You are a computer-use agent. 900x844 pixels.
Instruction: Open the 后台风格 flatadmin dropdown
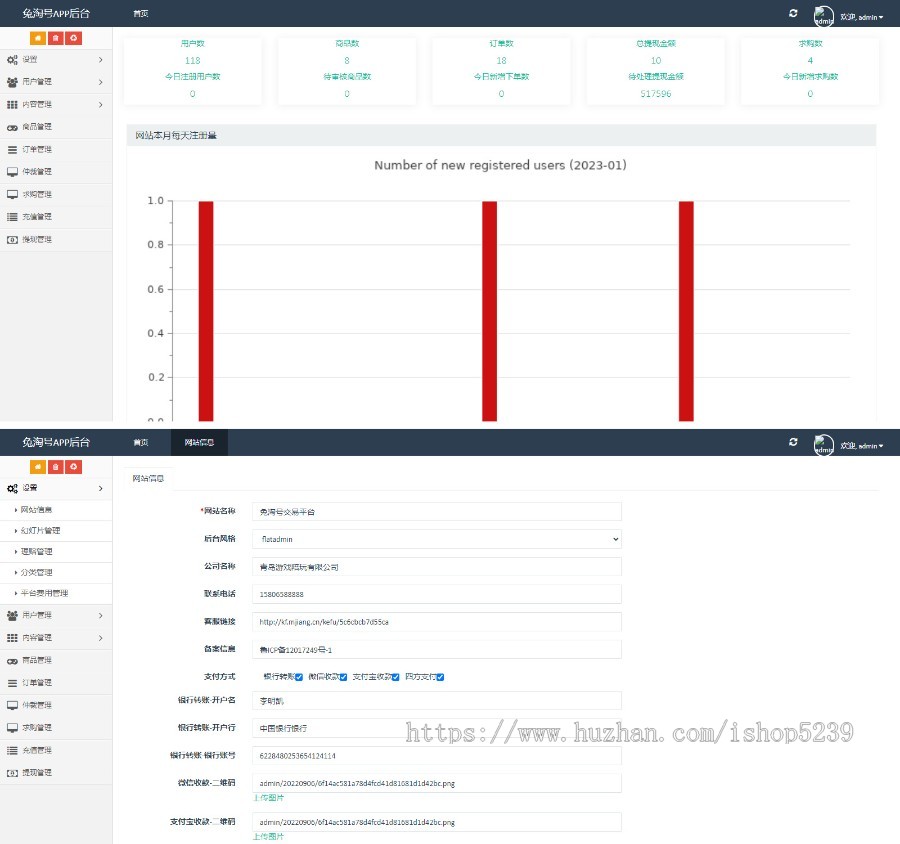click(x=437, y=539)
